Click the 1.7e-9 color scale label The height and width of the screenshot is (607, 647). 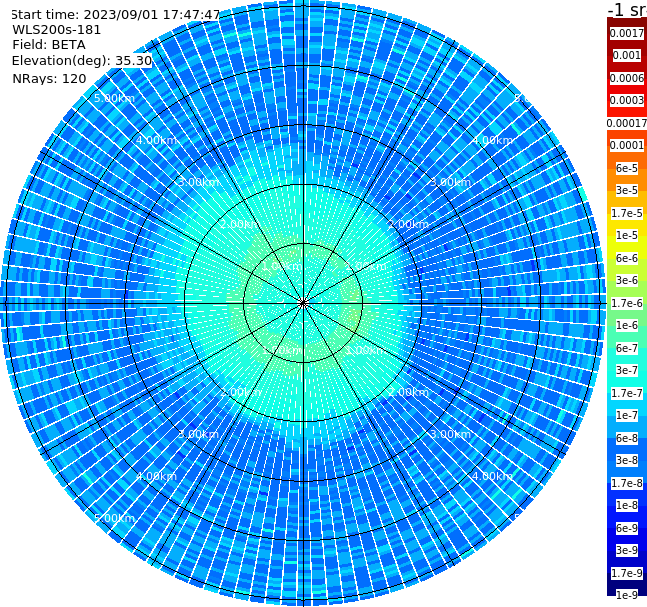627,573
